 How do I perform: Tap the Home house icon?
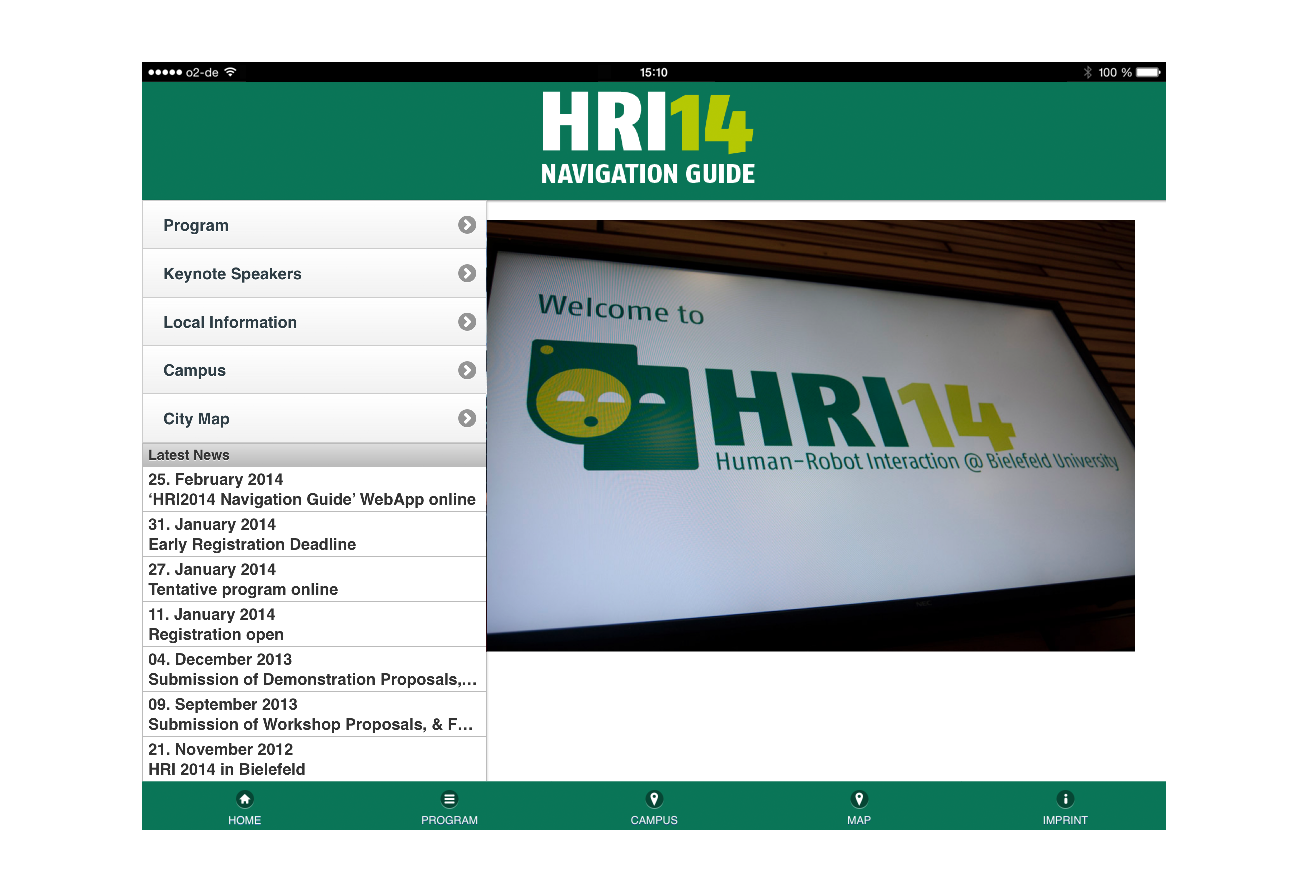pyautogui.click(x=244, y=799)
